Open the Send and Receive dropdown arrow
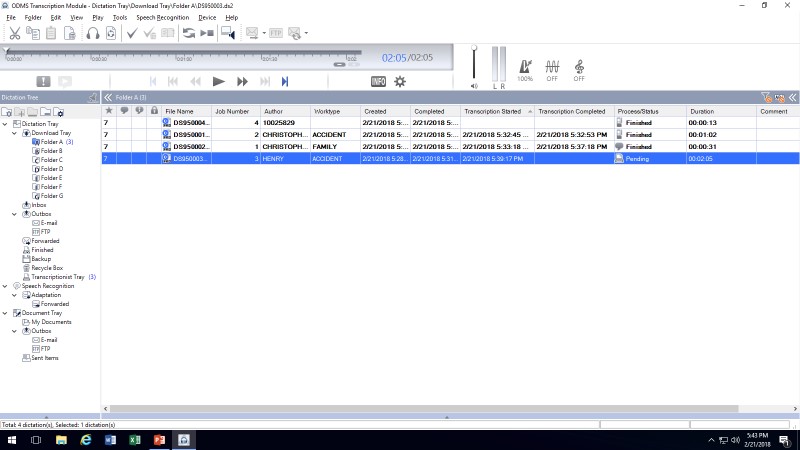Viewport: 800px width, 450px height. (306, 34)
